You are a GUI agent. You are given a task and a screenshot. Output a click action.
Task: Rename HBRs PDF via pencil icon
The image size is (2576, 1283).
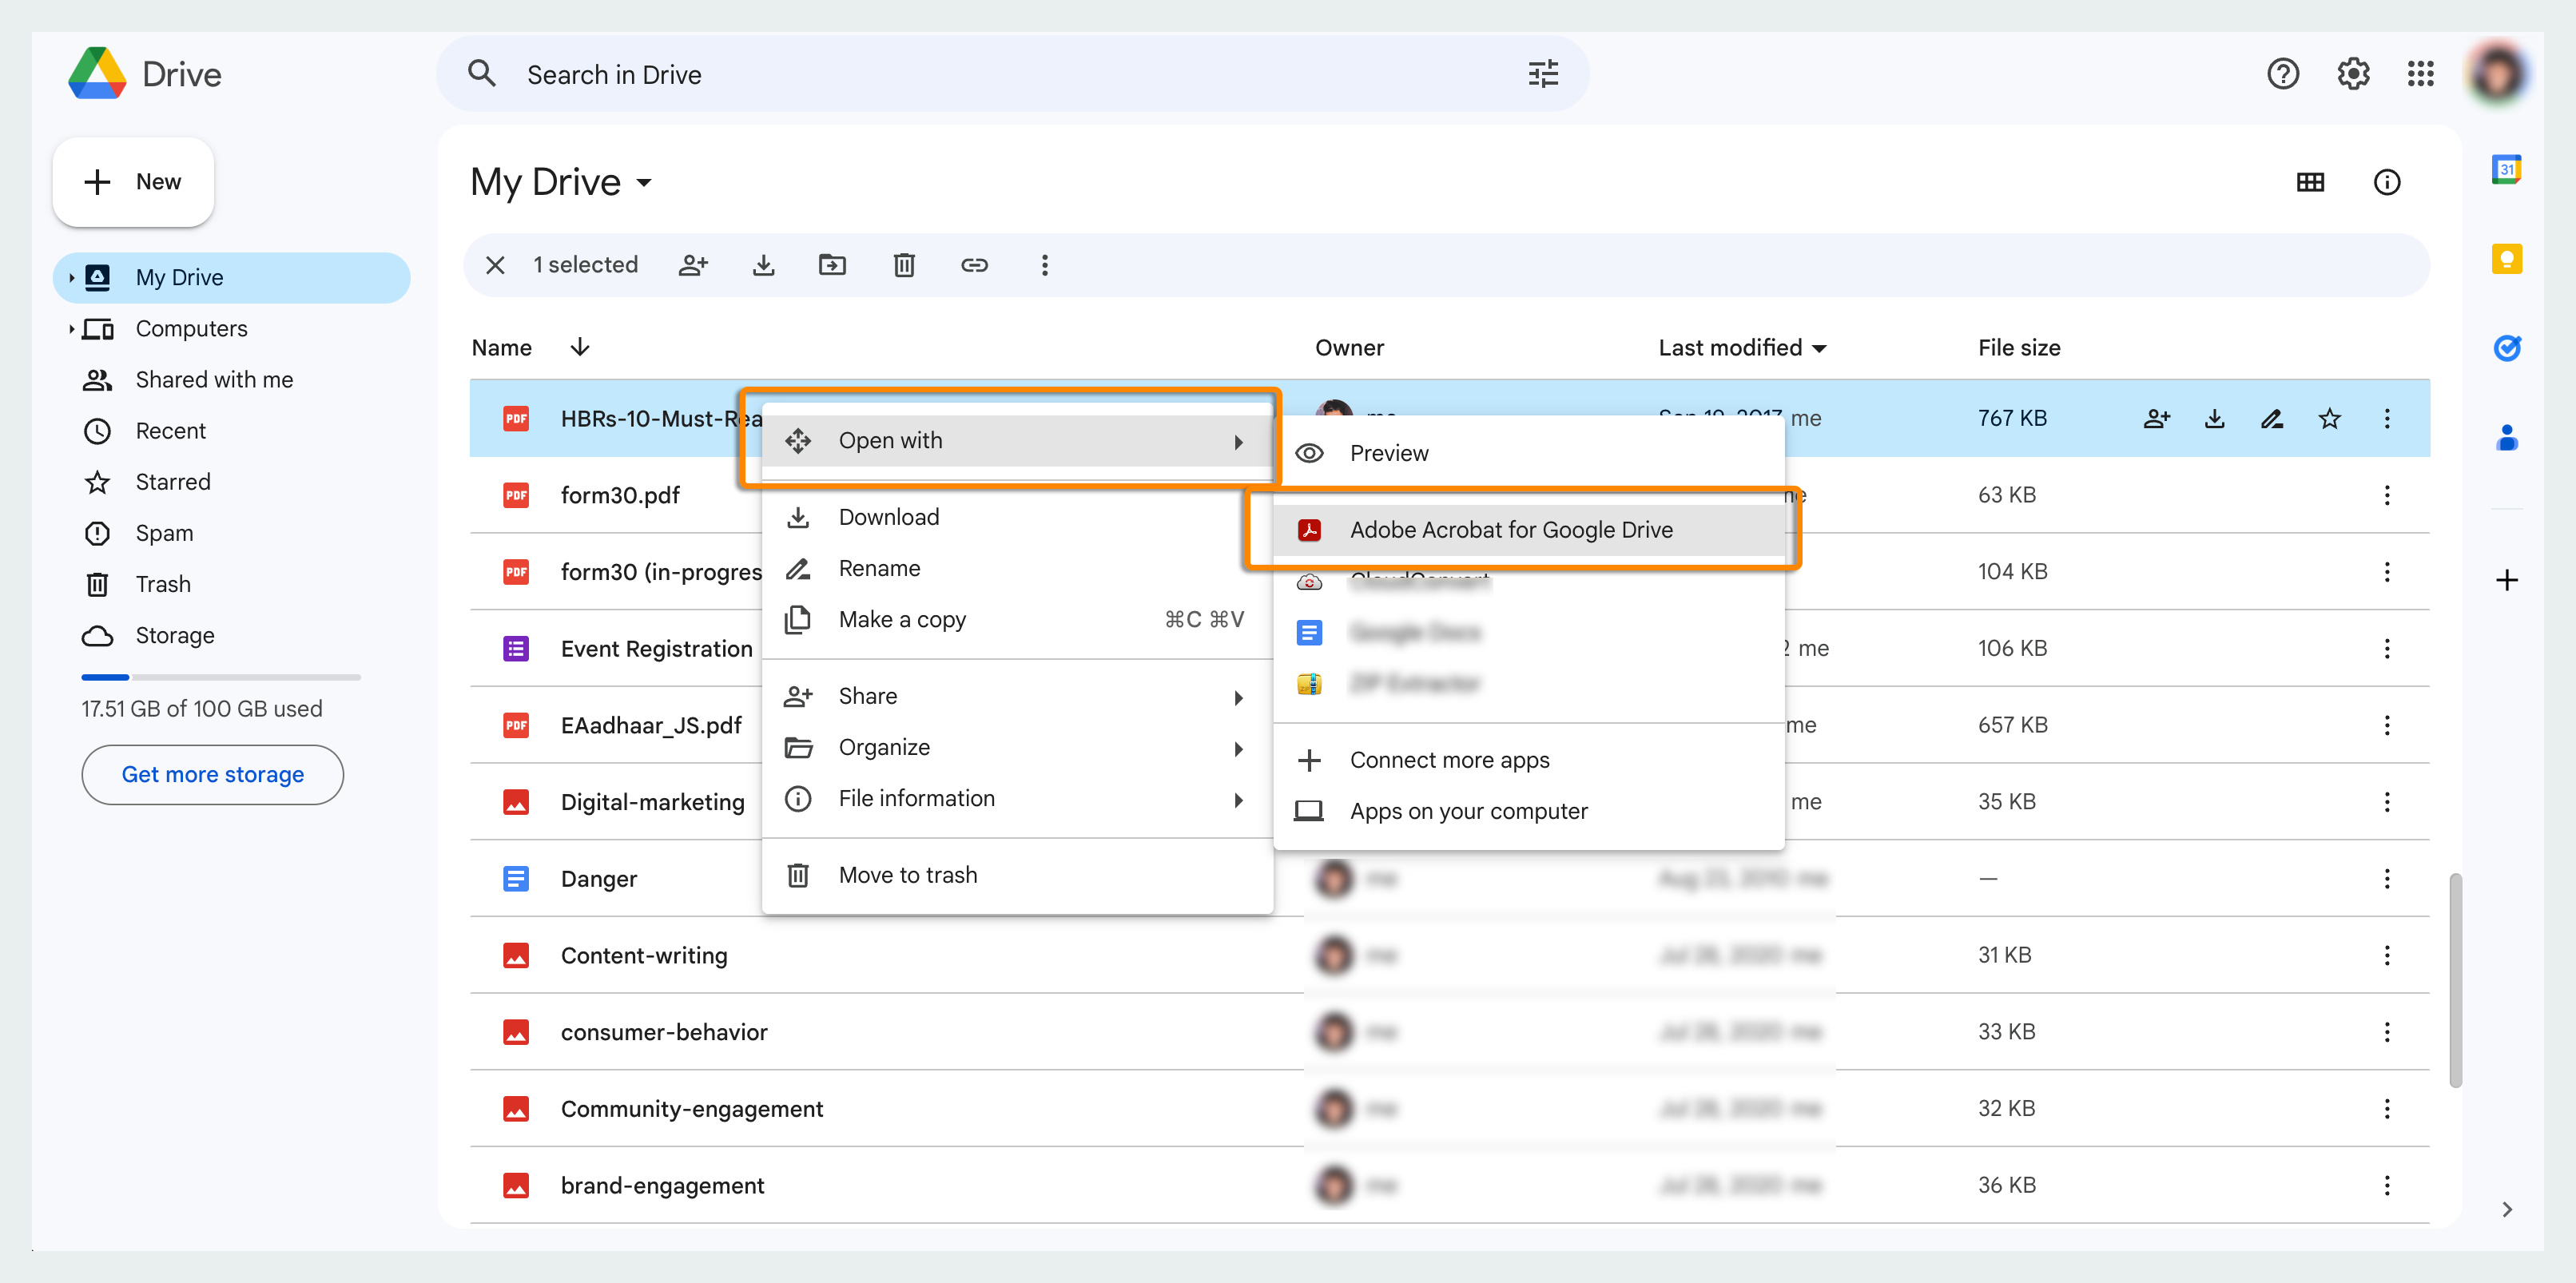(2272, 418)
